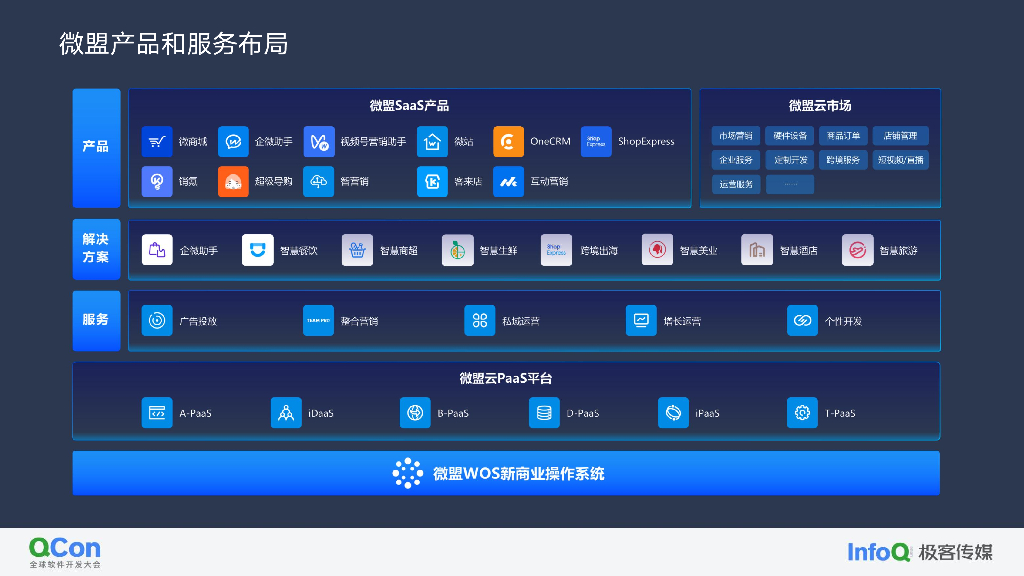Select the 增长运营 chart monitor icon

coord(641,321)
